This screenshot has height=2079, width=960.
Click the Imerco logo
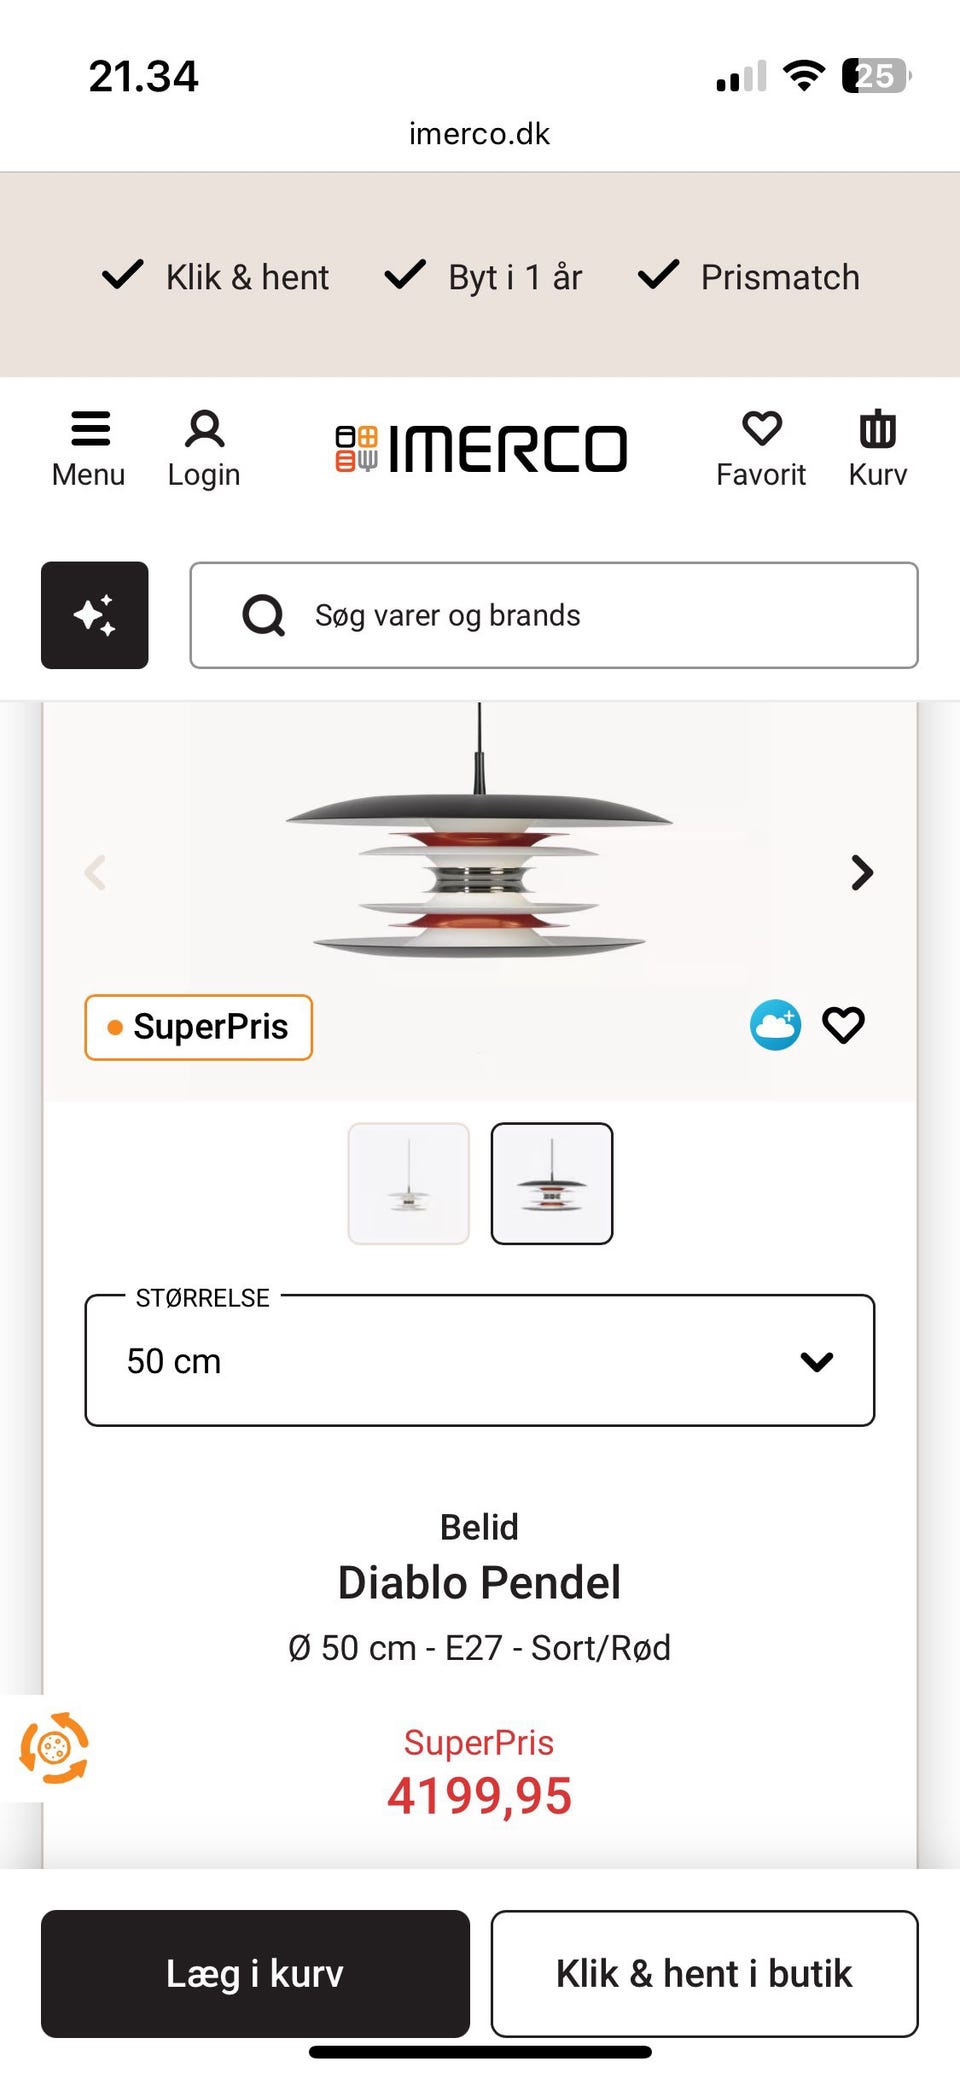481,448
